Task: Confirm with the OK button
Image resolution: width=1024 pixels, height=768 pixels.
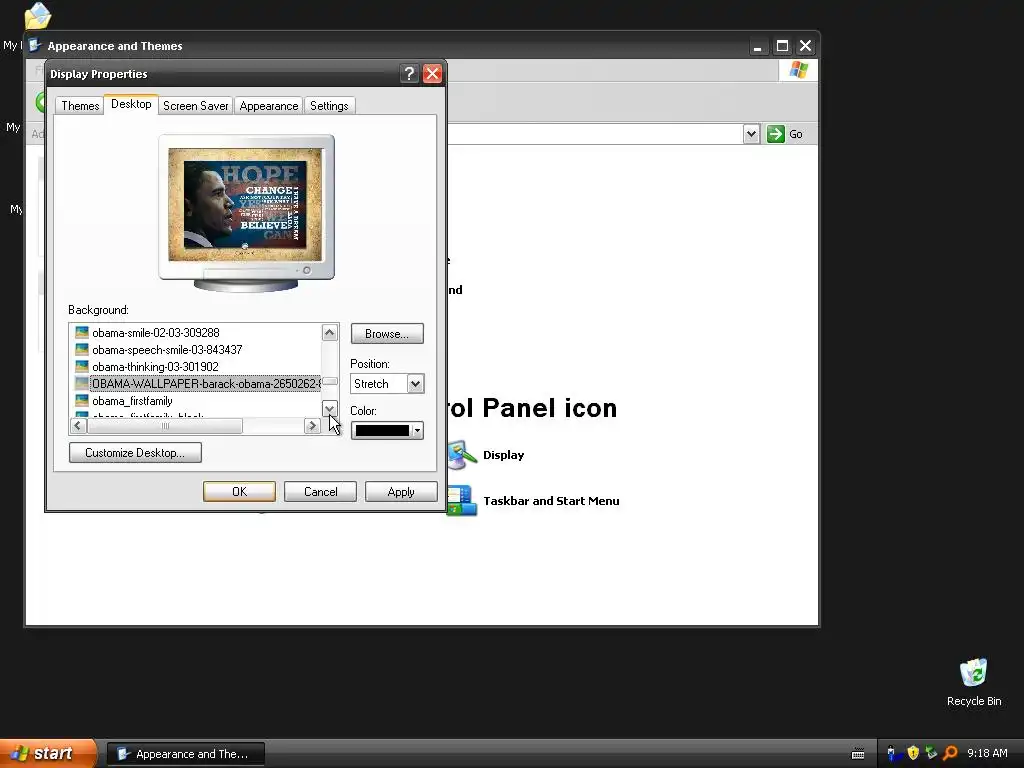Action: pos(239,492)
